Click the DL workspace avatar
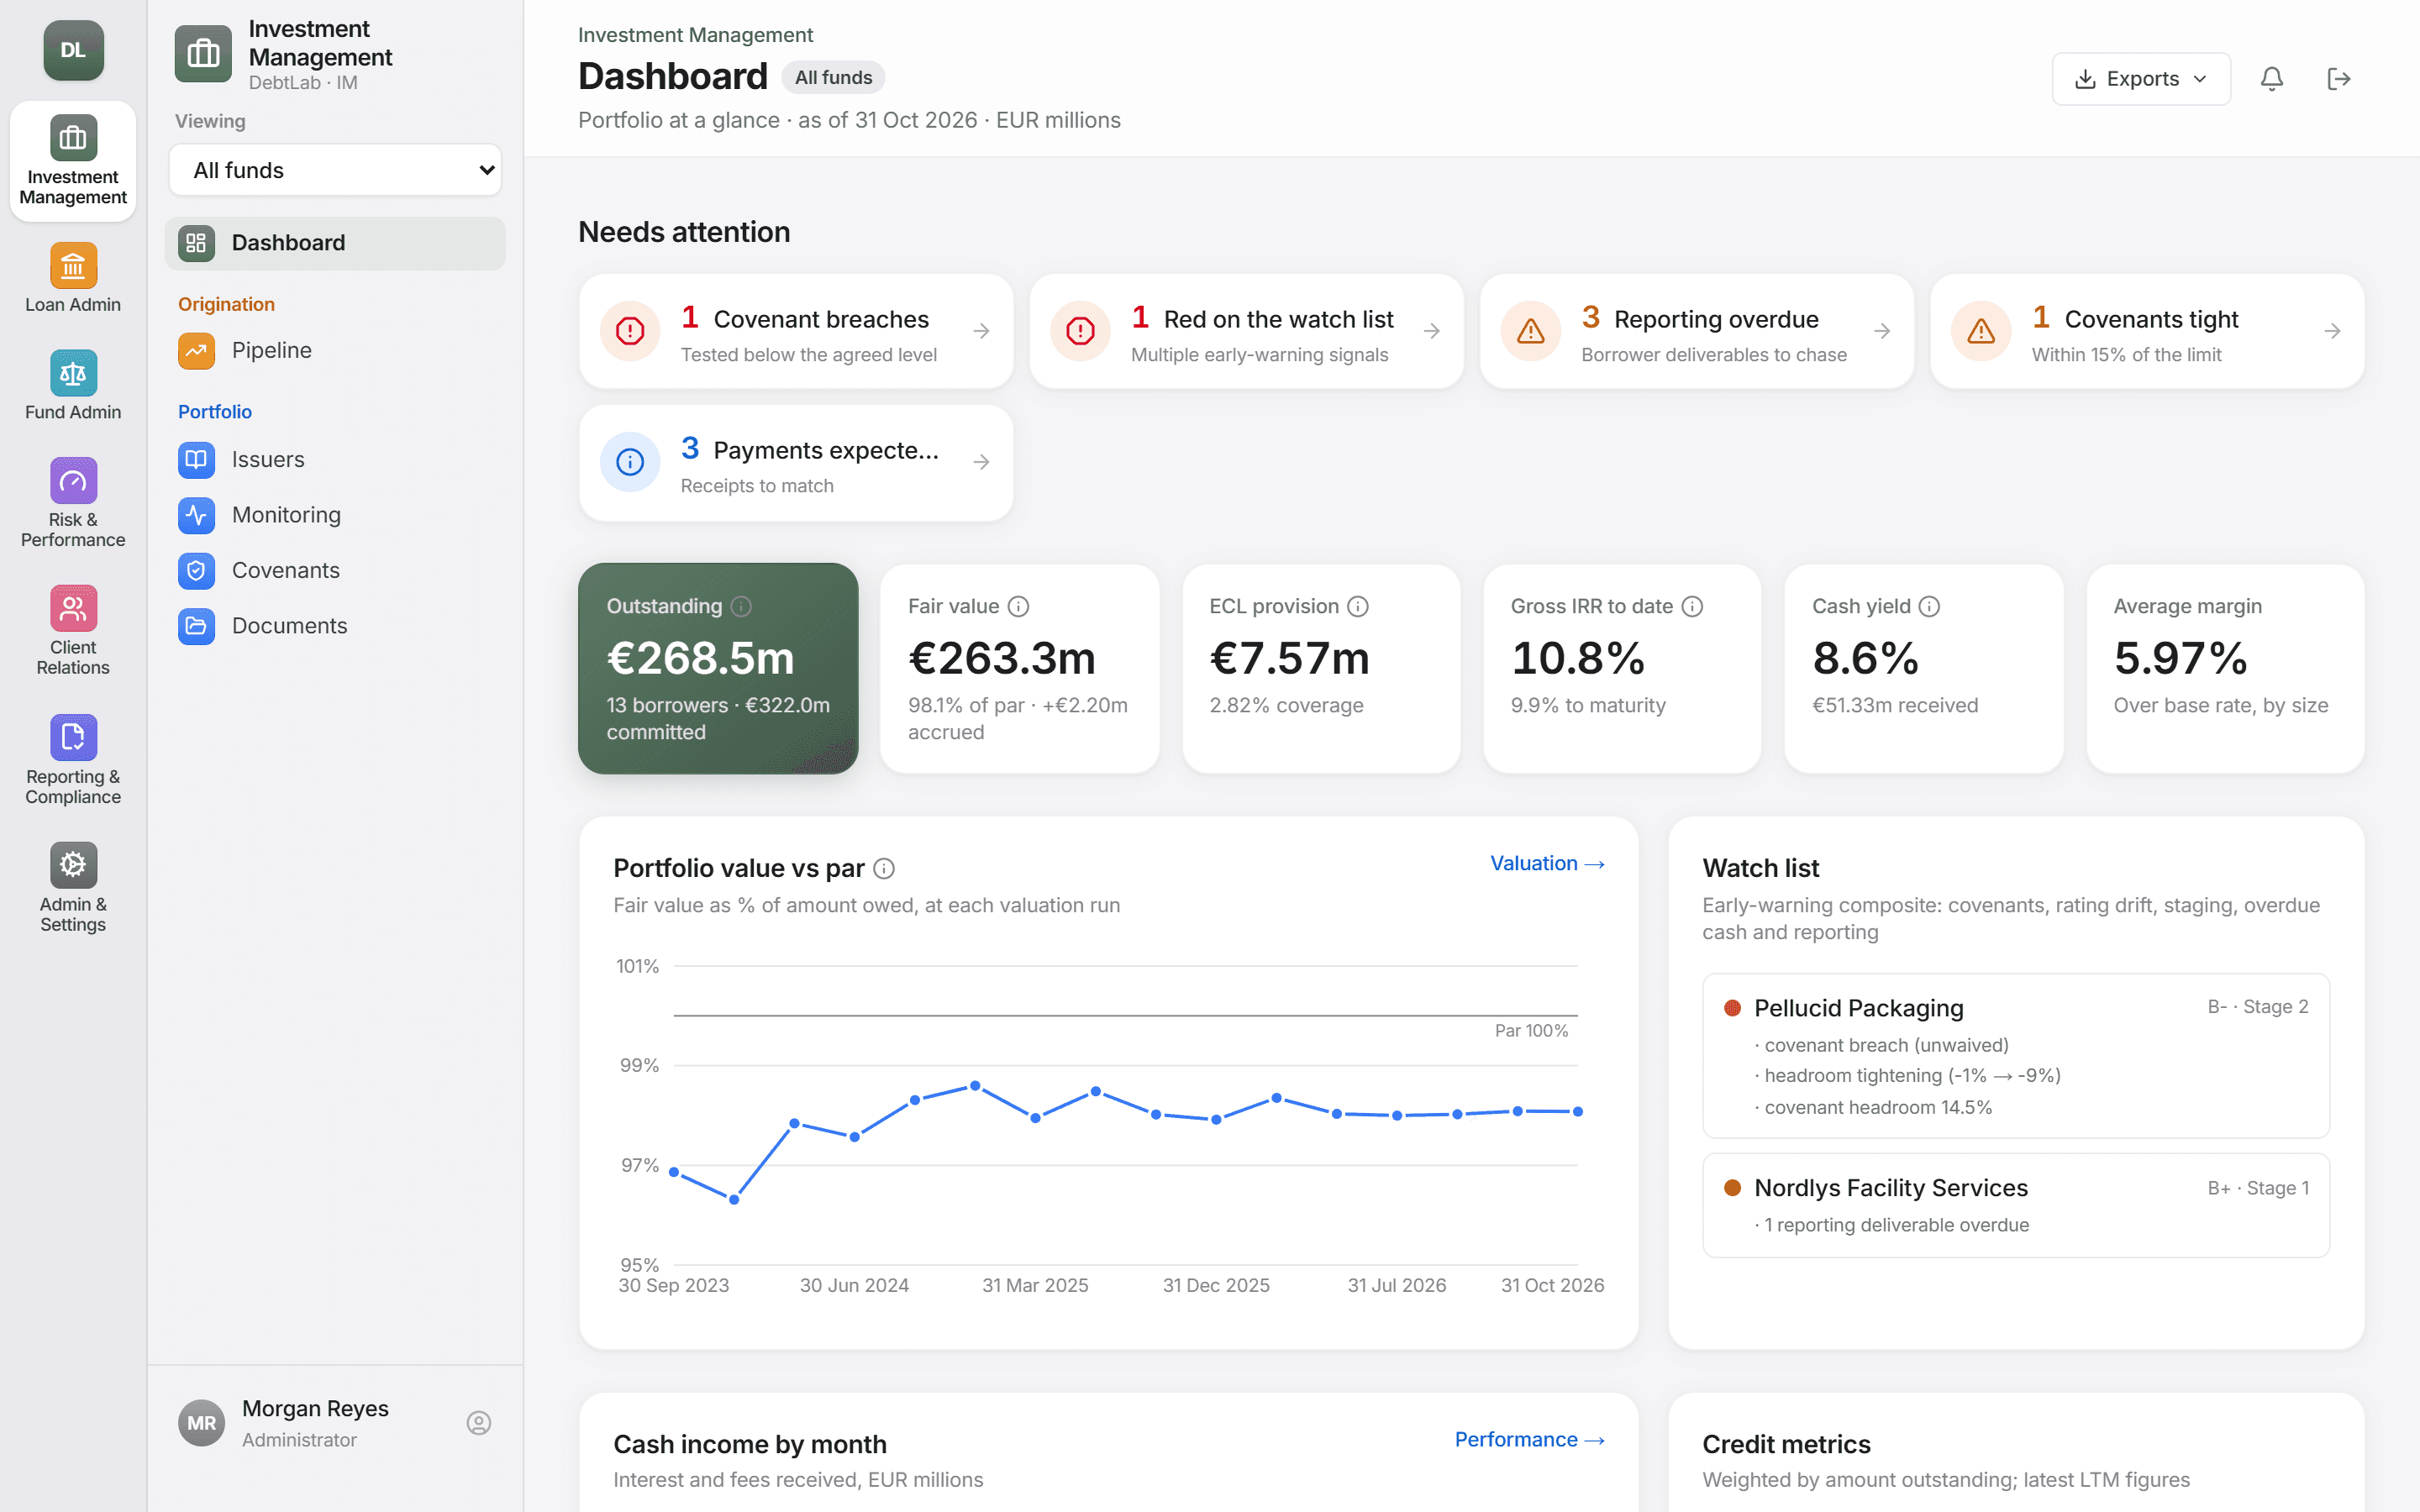2420x1512 pixels. (73, 50)
